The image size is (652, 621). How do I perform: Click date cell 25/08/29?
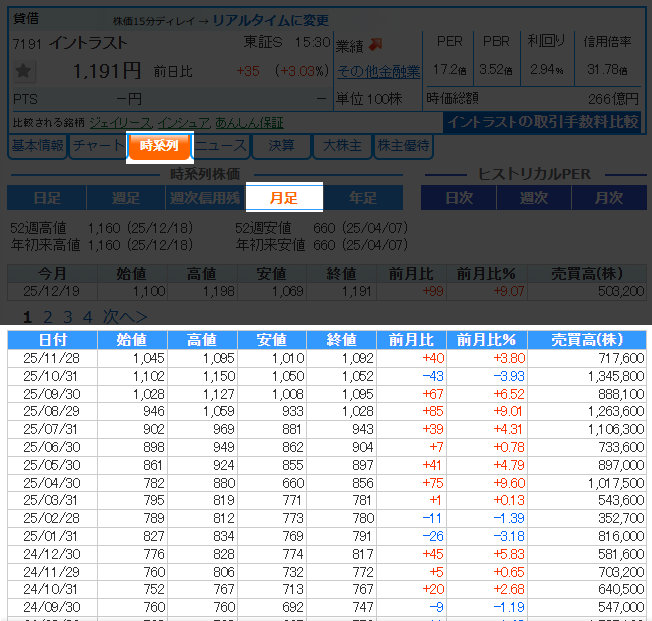pyautogui.click(x=52, y=411)
